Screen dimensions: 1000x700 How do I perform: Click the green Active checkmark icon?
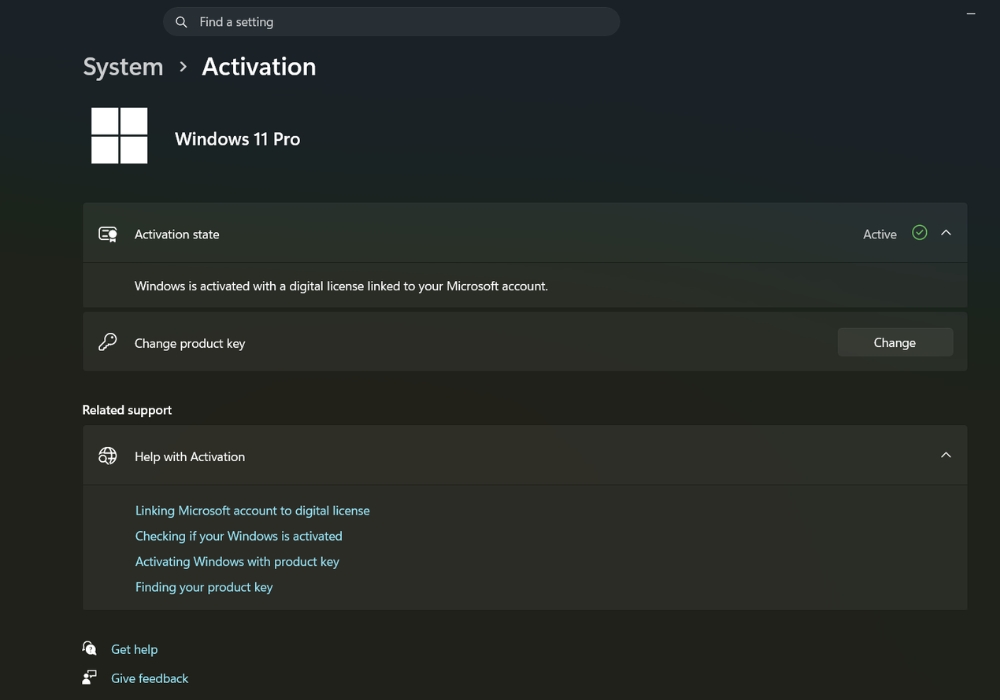point(919,233)
